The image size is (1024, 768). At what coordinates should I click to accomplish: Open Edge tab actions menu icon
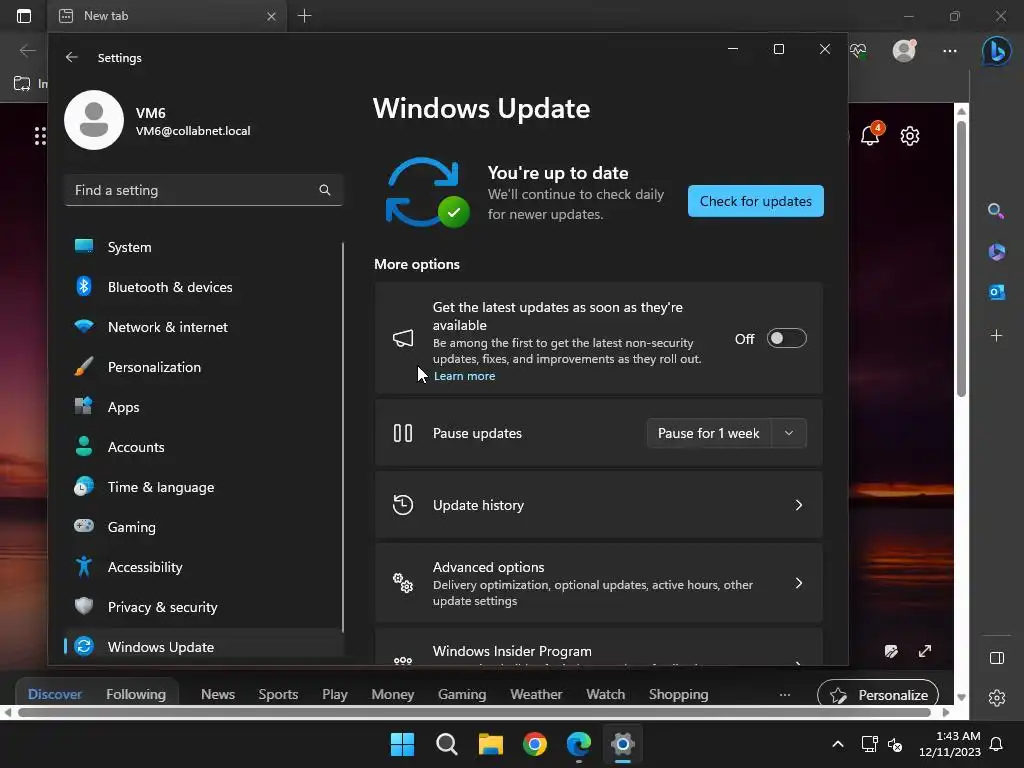point(24,16)
